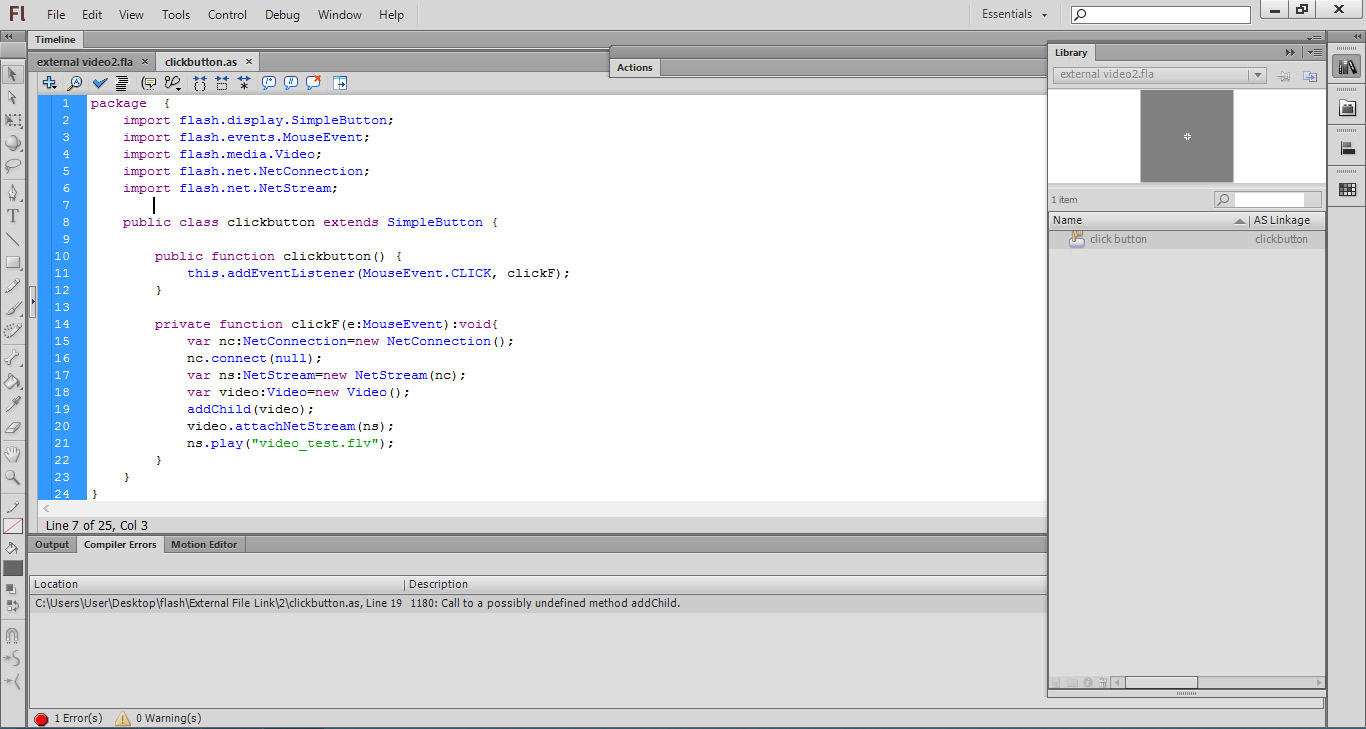Screen dimensions: 1366x729
Task: Click Collapse Between Braces icon
Action: click(200, 83)
